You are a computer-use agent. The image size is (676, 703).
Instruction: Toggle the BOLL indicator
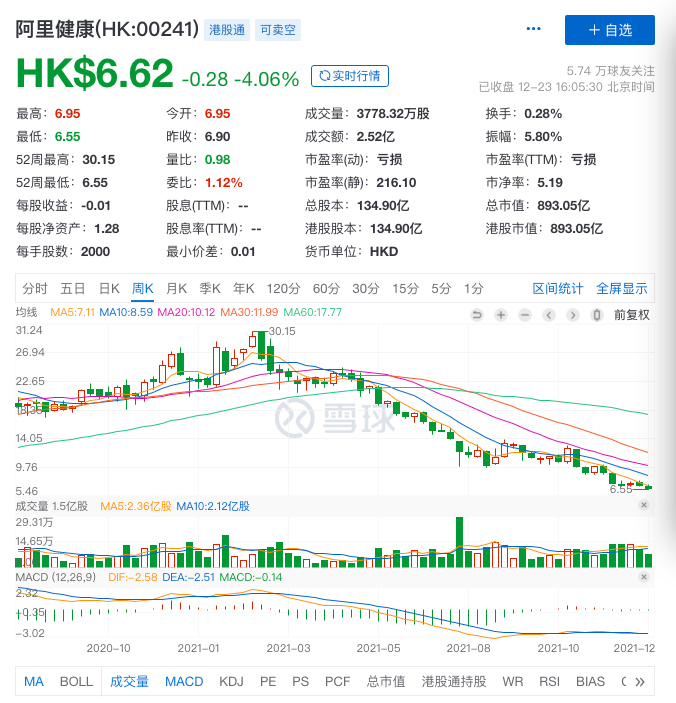click(76, 681)
